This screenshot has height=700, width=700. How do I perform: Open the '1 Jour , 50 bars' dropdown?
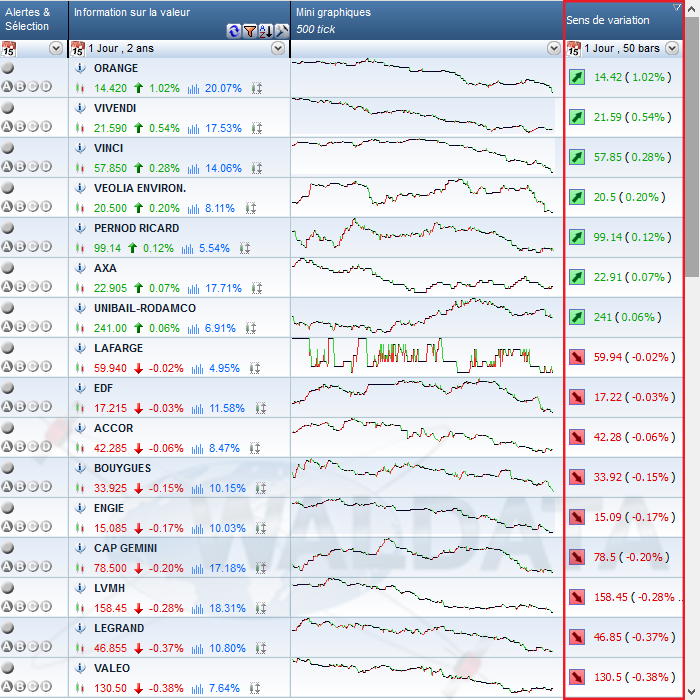coord(672,48)
